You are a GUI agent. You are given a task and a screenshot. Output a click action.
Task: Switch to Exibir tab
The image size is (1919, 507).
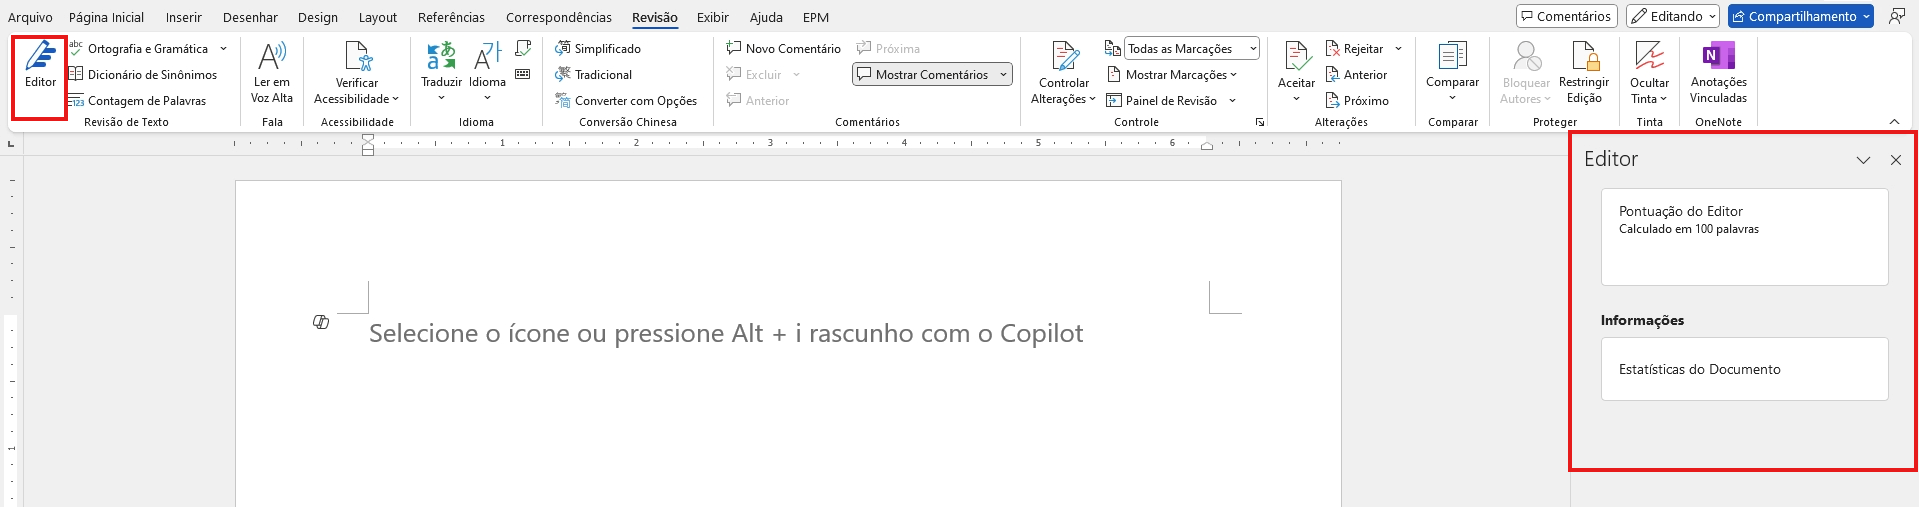click(x=713, y=17)
